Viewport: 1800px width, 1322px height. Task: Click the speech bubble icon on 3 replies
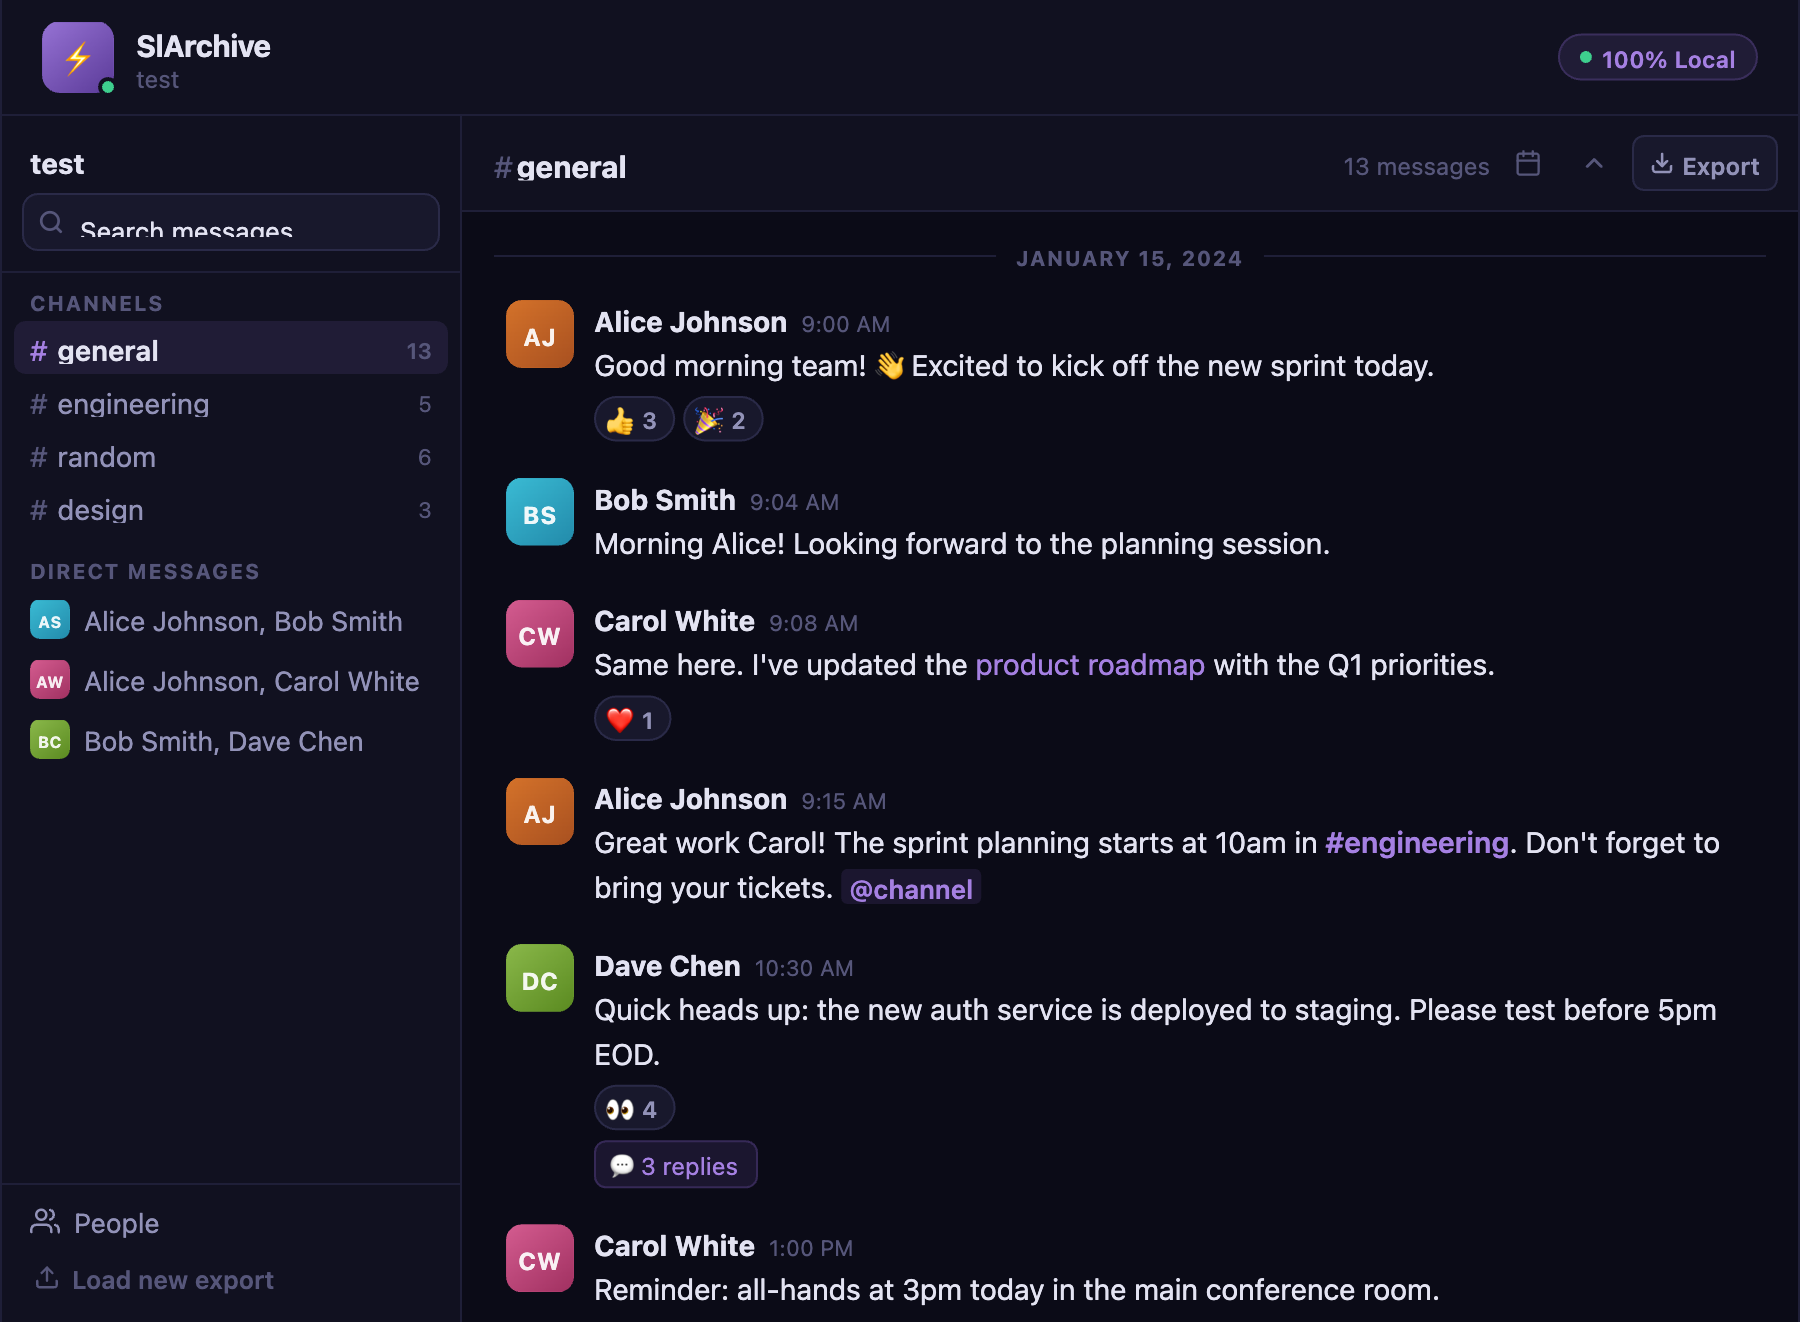click(x=622, y=1165)
